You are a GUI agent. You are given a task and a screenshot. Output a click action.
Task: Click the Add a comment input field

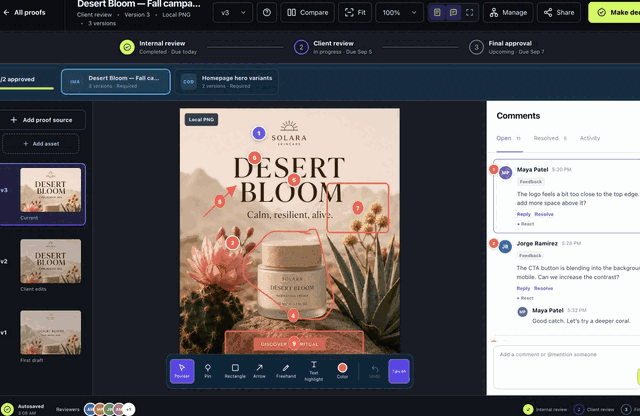pyautogui.click(x=567, y=367)
